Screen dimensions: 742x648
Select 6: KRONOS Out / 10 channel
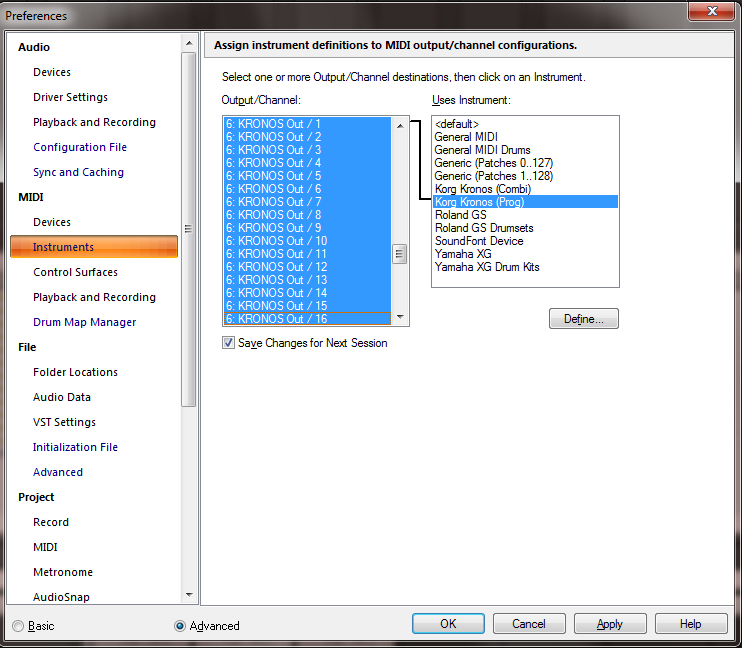307,241
